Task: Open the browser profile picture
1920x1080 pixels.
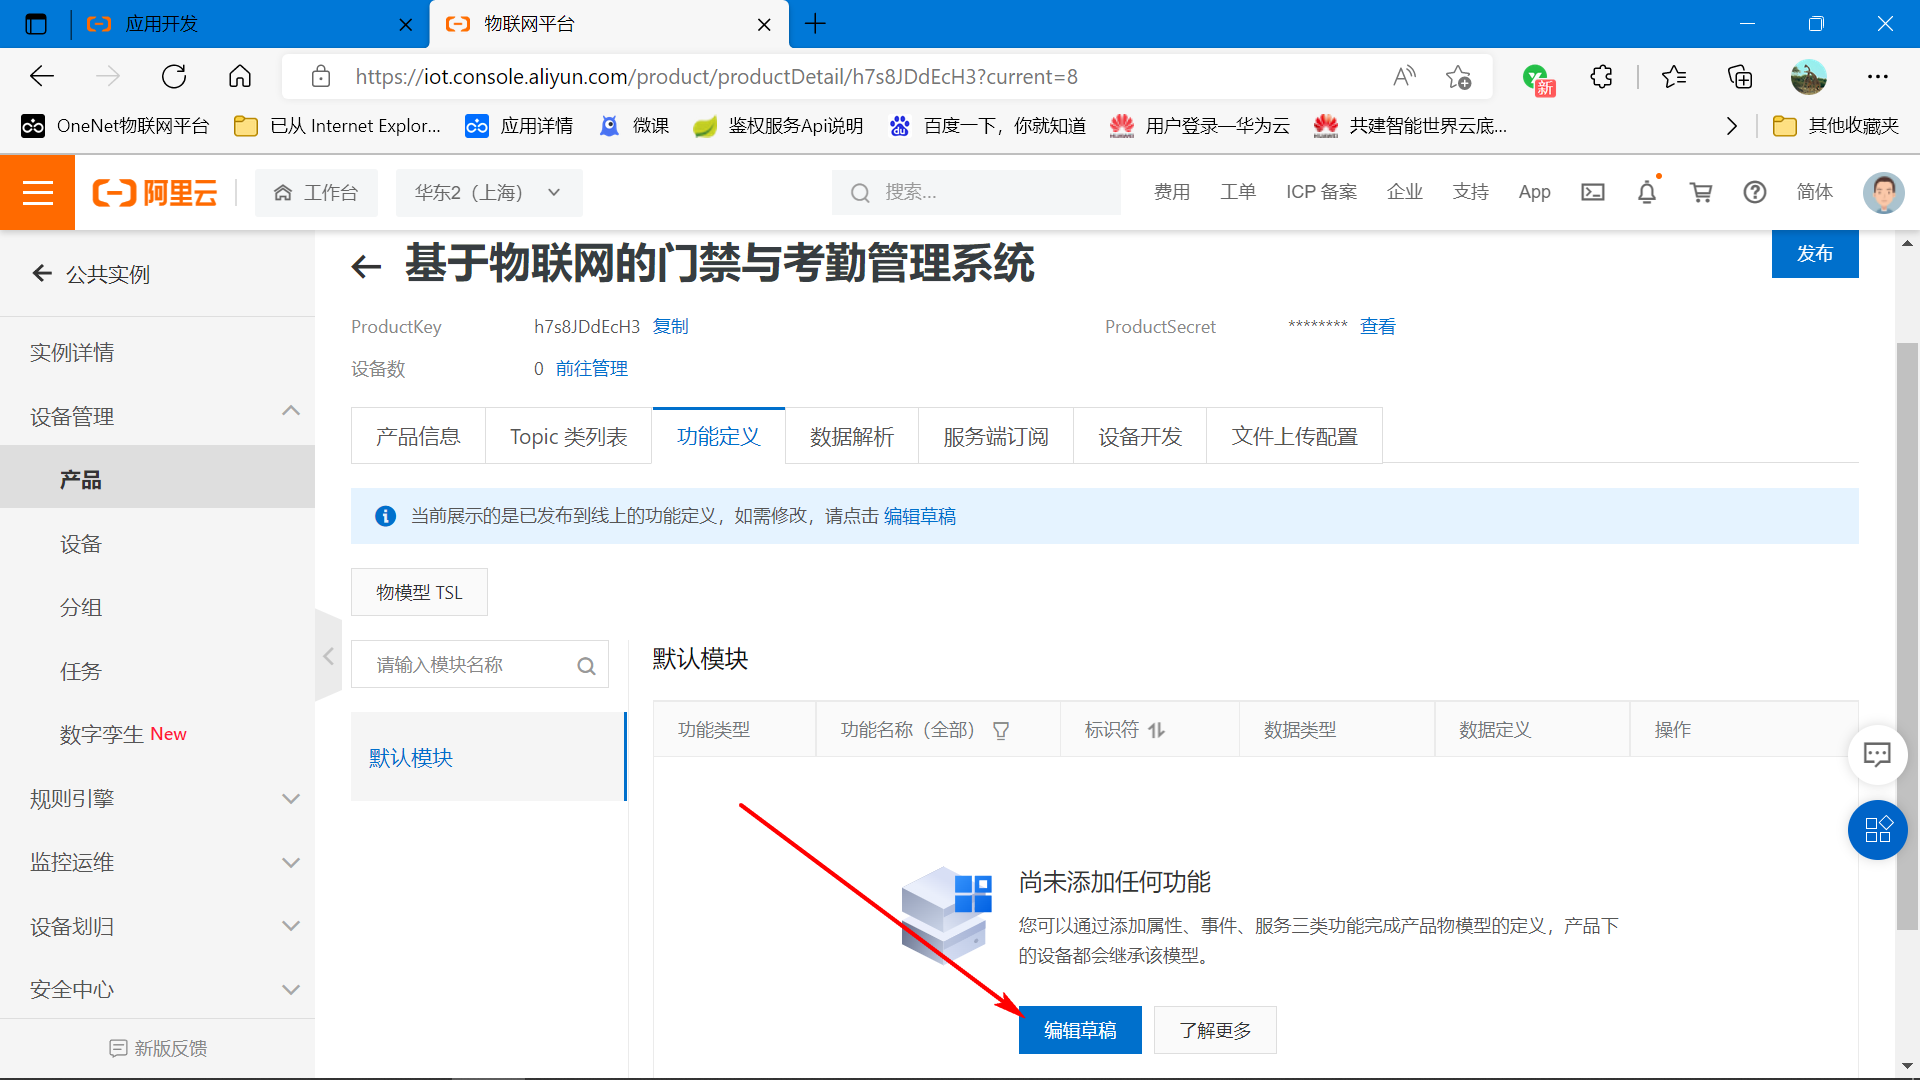Action: [1809, 77]
